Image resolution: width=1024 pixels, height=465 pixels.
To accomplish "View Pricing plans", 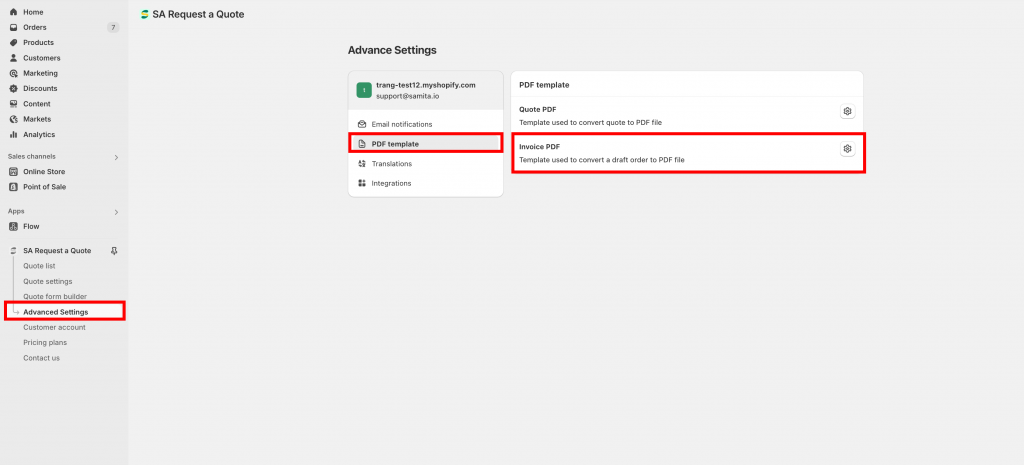I will tap(45, 342).
